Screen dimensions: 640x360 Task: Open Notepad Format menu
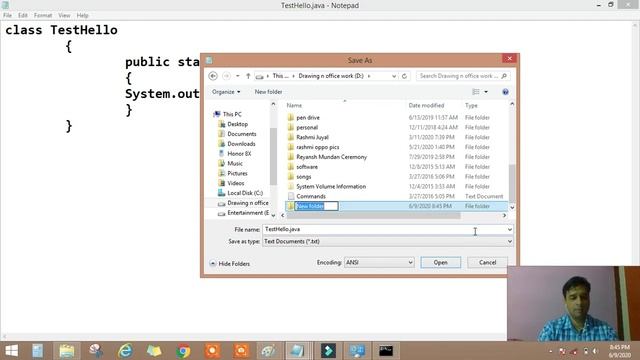(x=43, y=16)
